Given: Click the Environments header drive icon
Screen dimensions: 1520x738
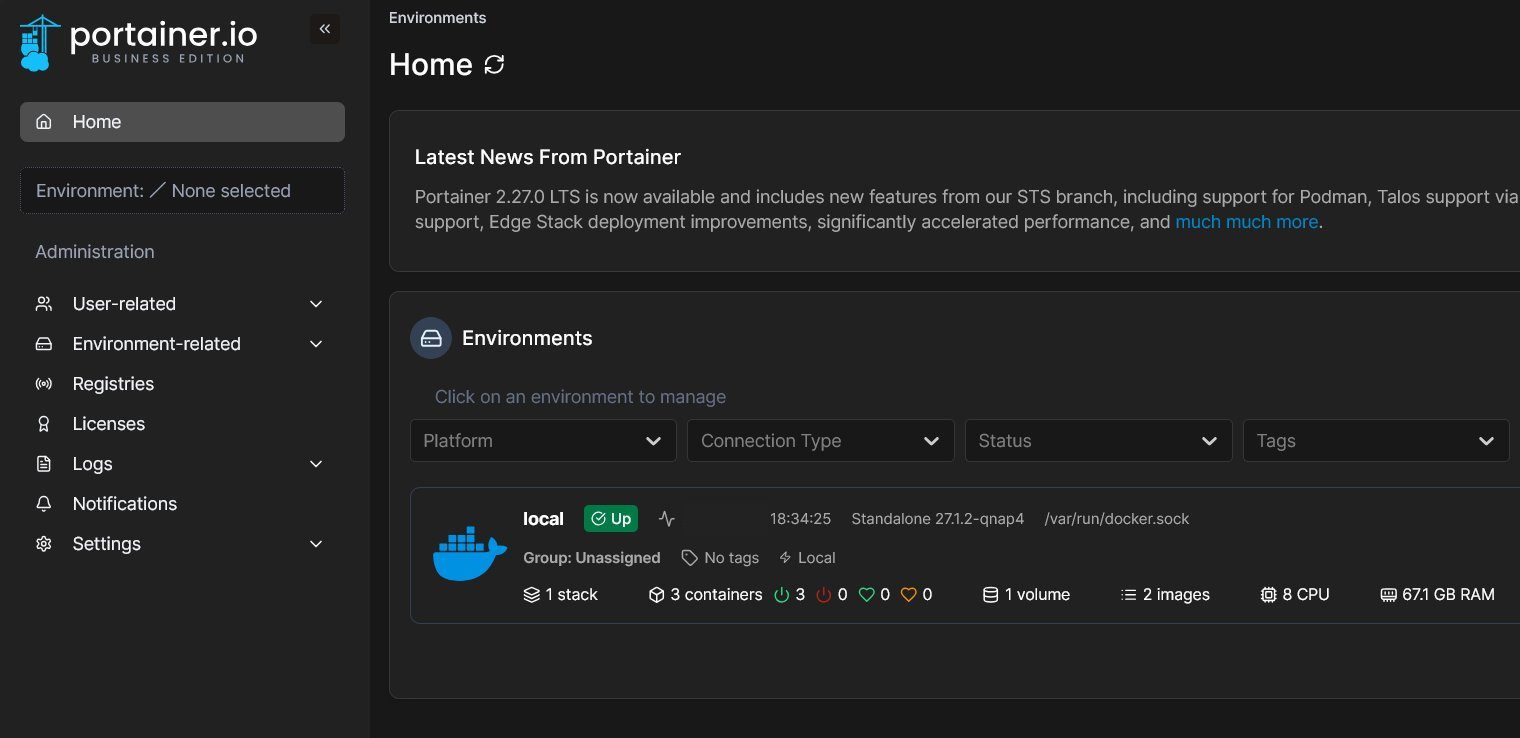Looking at the screenshot, I should [431, 338].
